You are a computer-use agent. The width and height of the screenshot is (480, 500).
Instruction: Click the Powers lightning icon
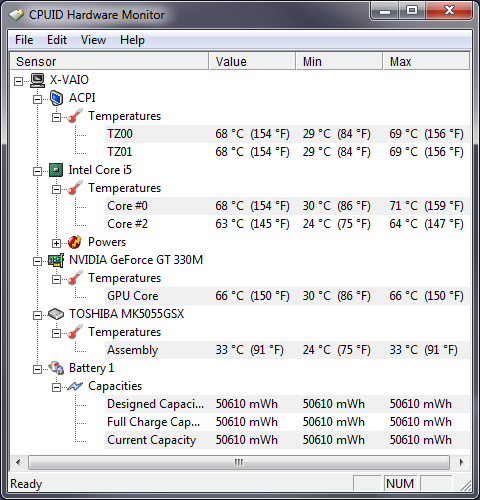75,242
